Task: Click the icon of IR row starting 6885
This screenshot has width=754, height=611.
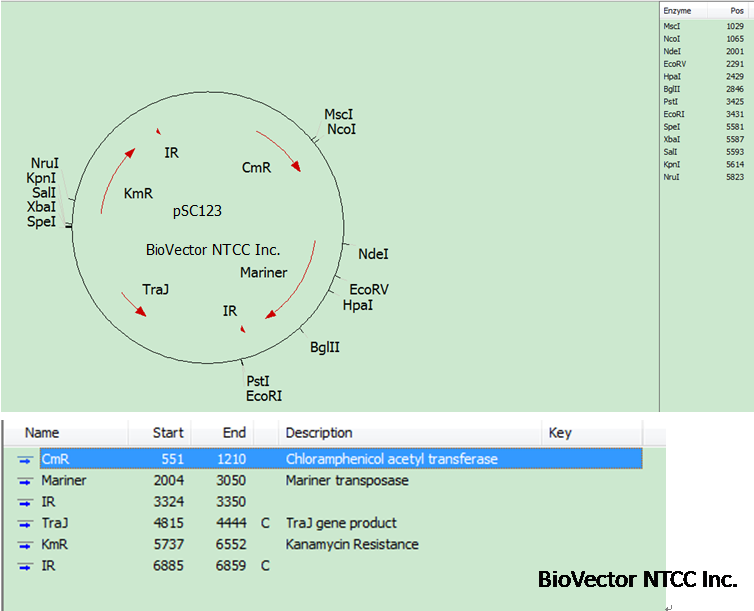Action: click(x=26, y=567)
